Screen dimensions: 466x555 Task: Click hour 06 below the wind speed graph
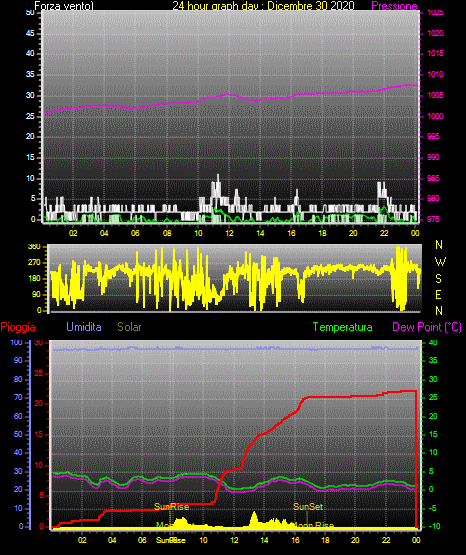(x=136, y=233)
